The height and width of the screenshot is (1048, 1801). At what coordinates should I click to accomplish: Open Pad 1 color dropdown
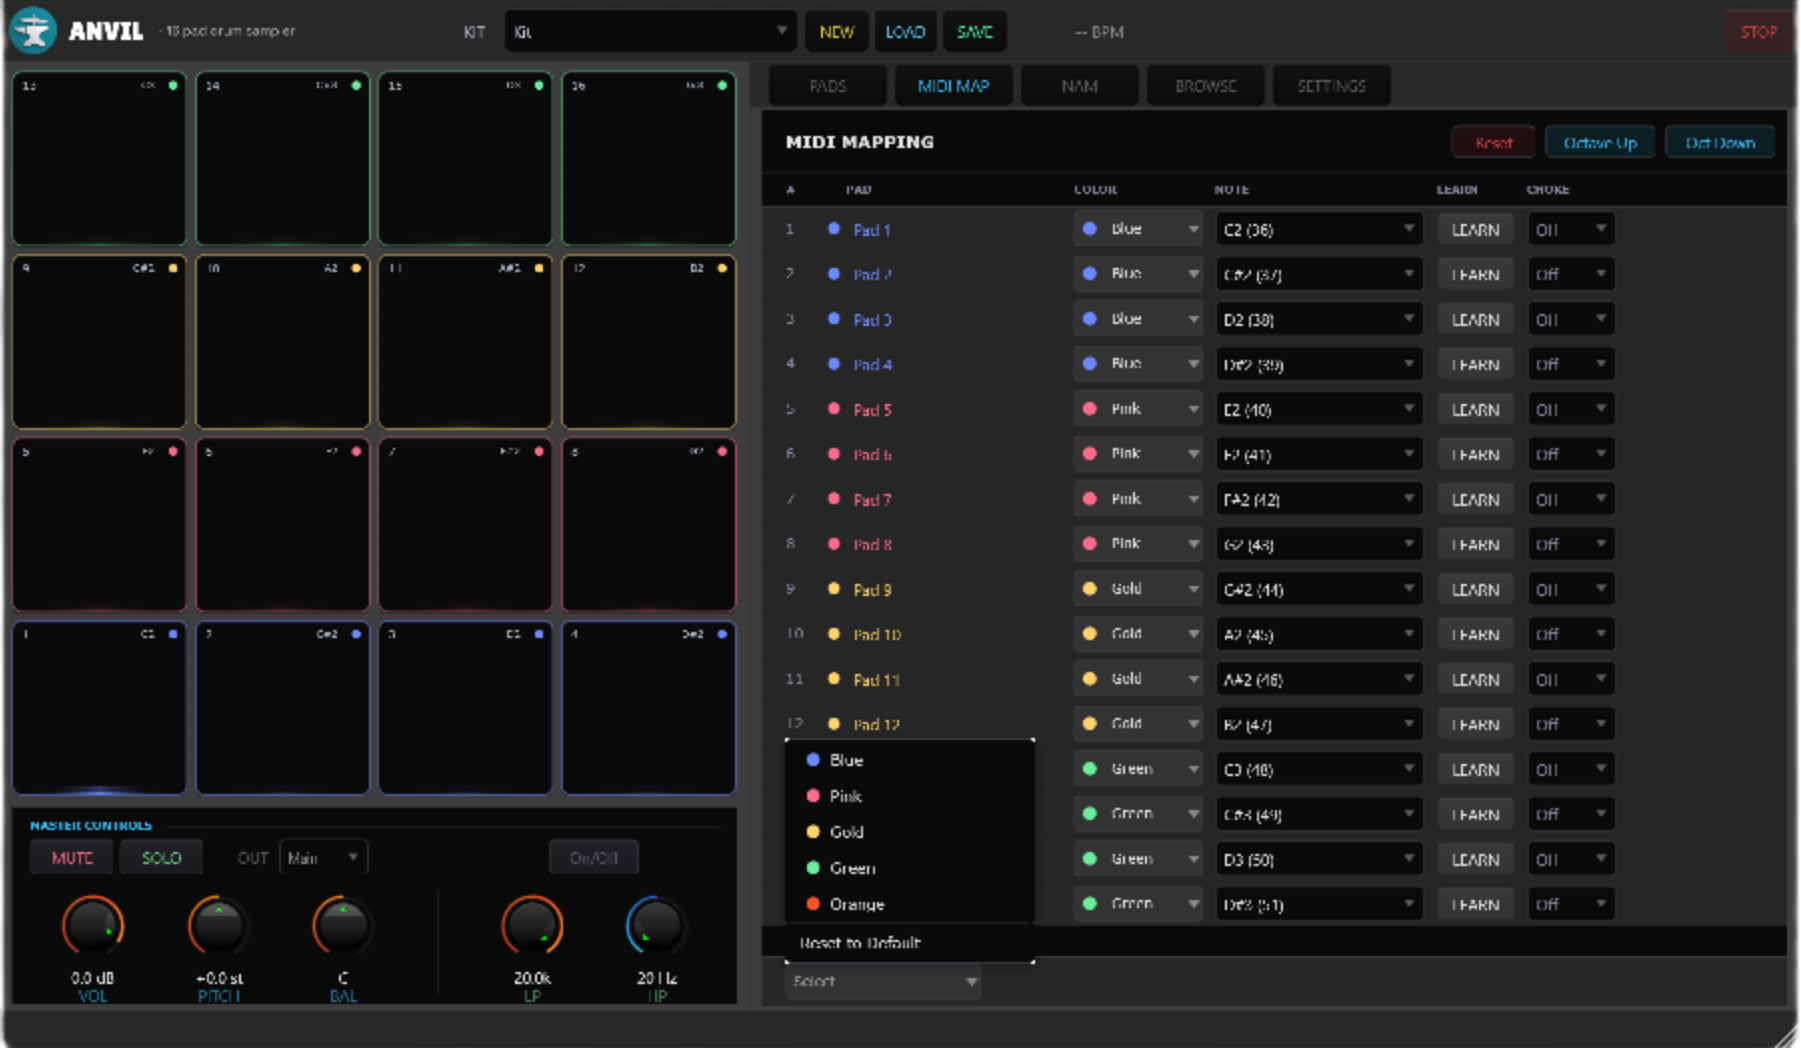pos(1138,229)
